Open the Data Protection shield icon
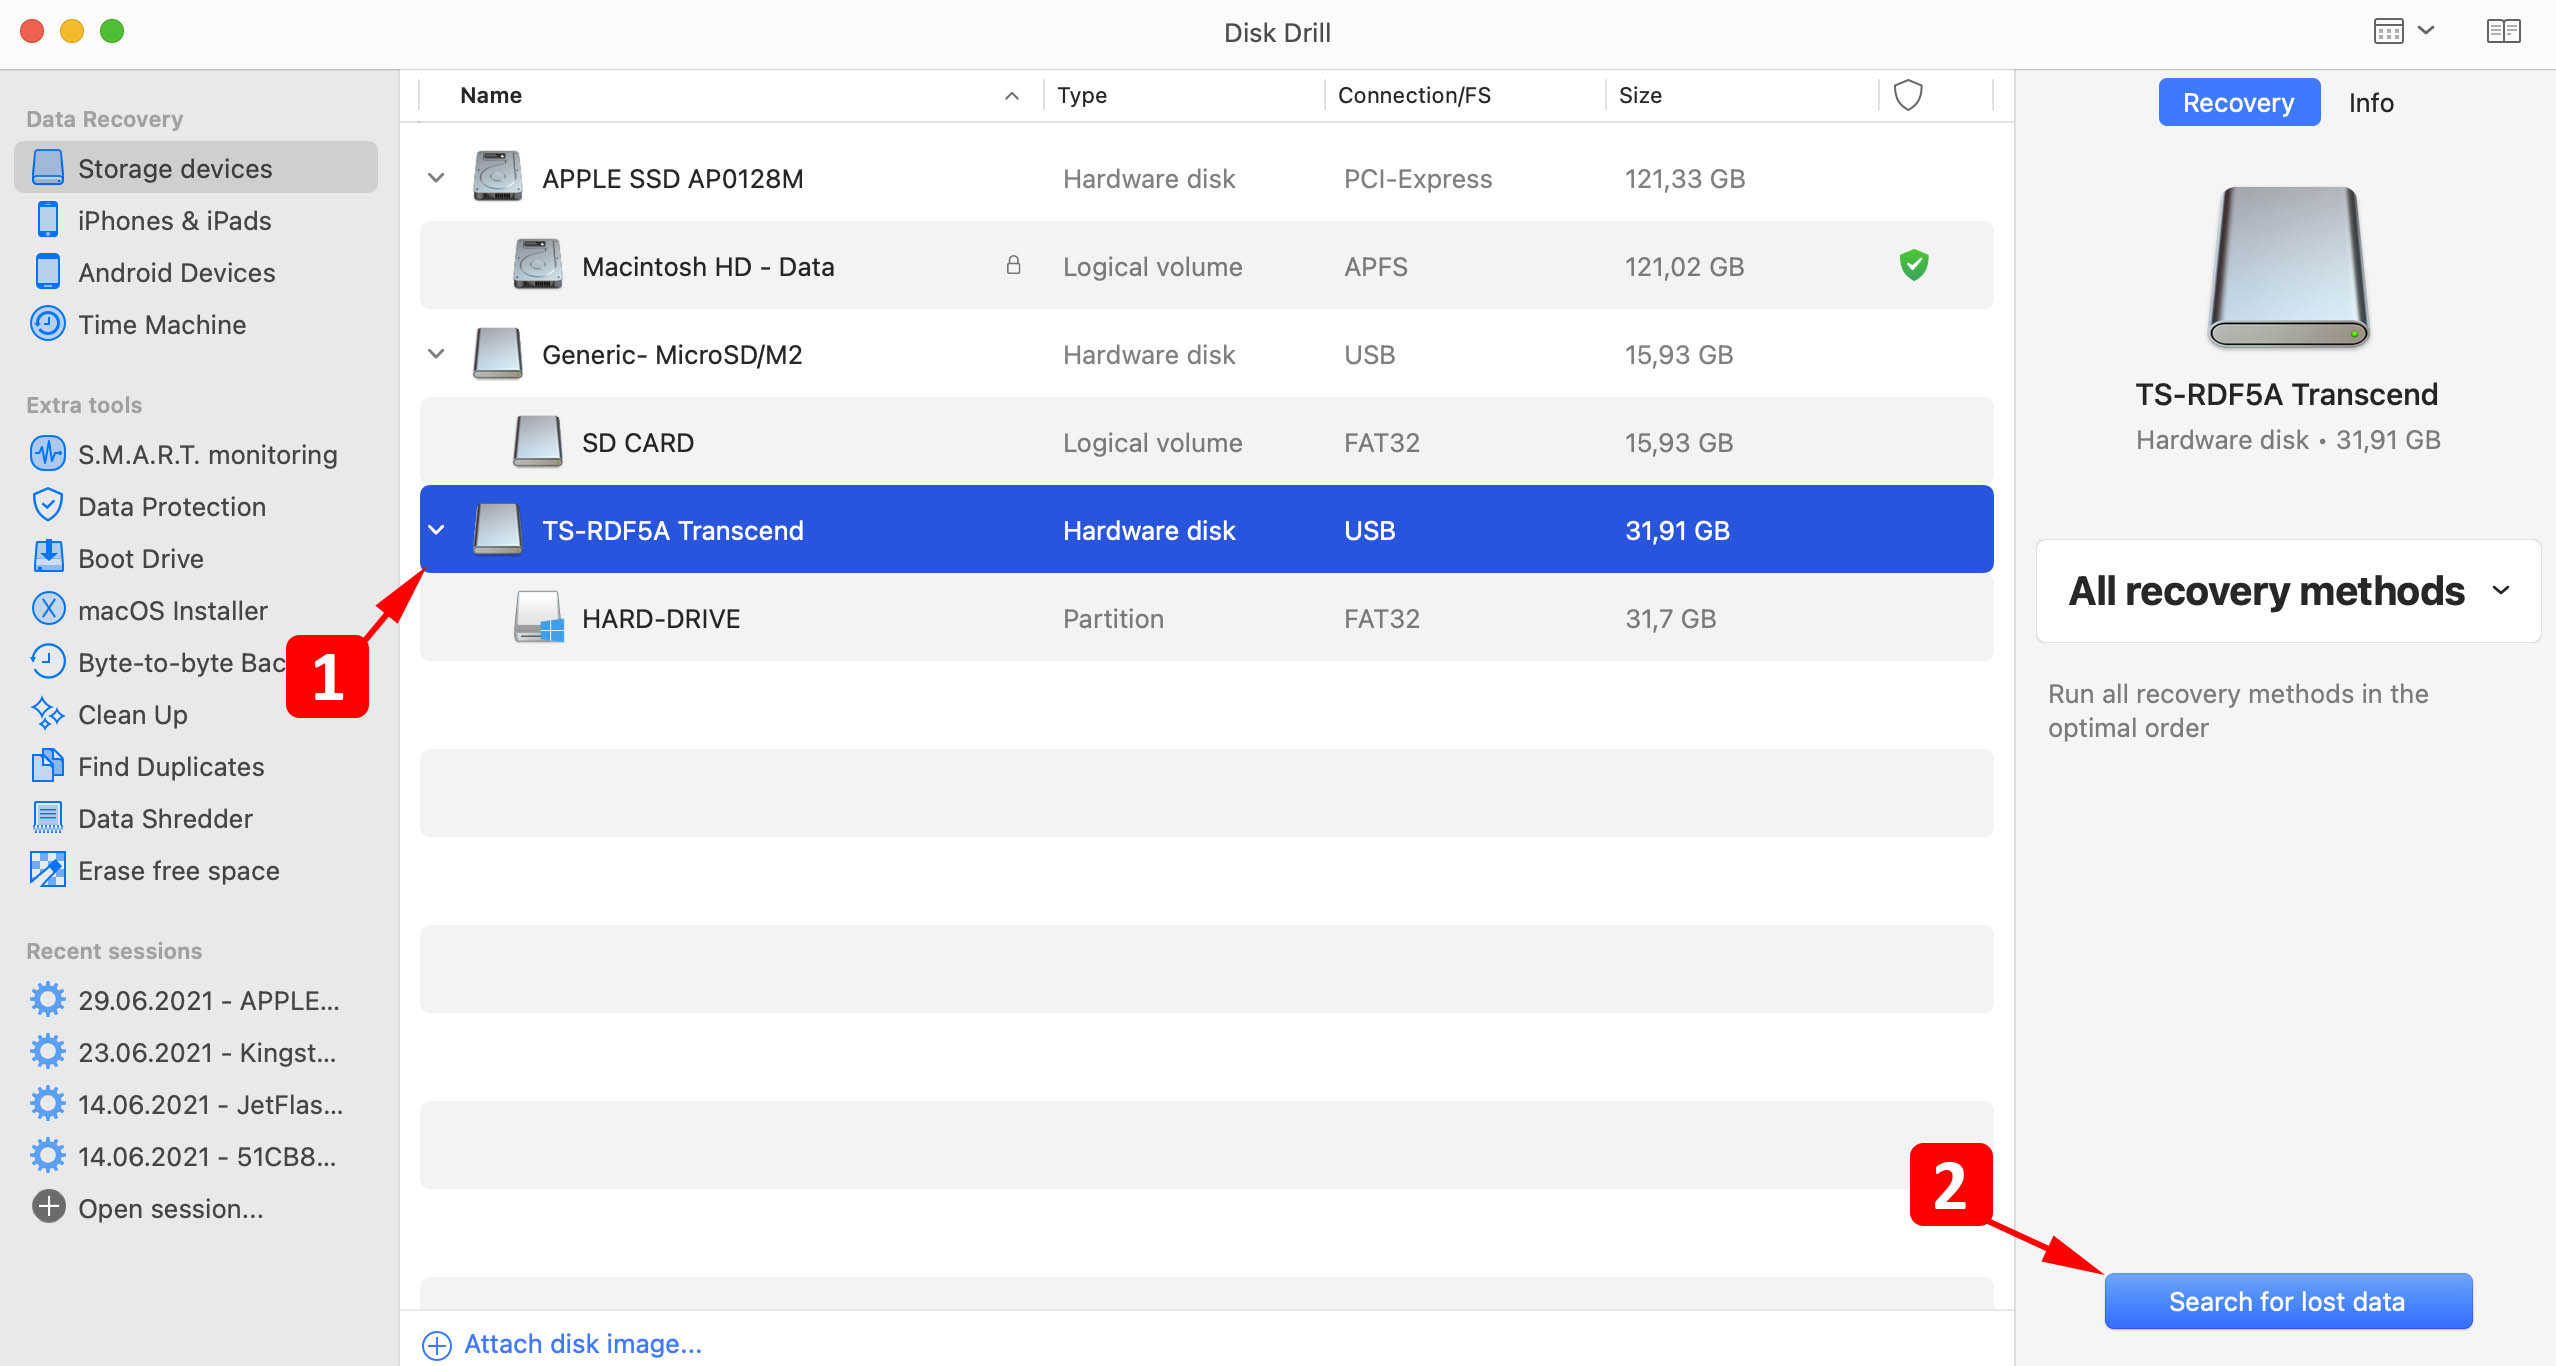 point(47,506)
